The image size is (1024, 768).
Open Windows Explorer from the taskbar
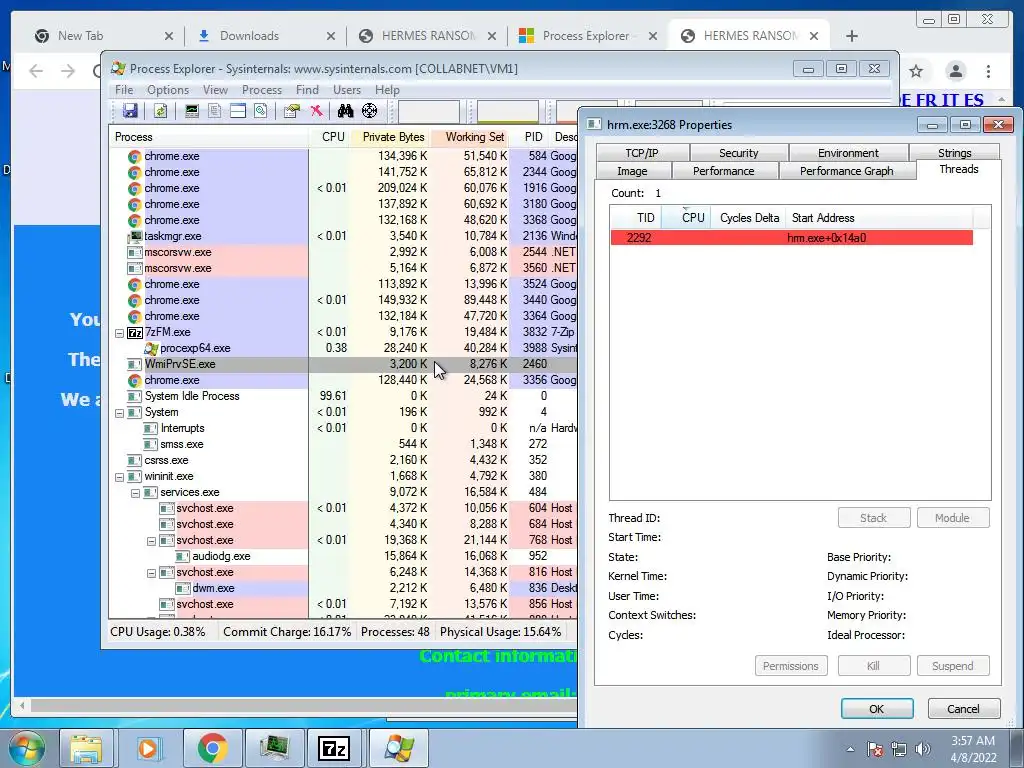click(86, 748)
